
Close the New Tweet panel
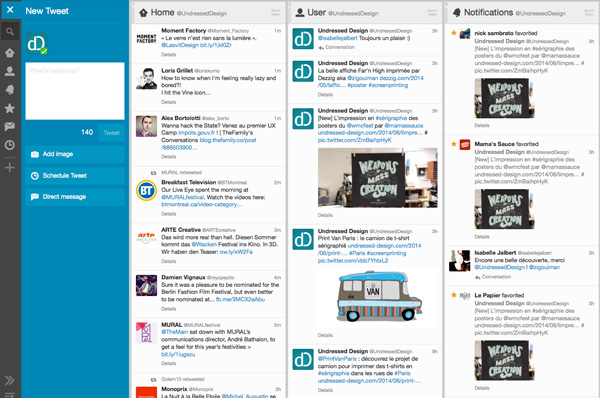click(x=10, y=10)
